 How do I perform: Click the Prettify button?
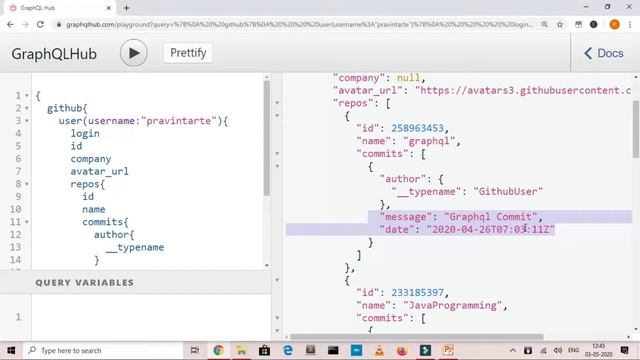pyautogui.click(x=188, y=53)
